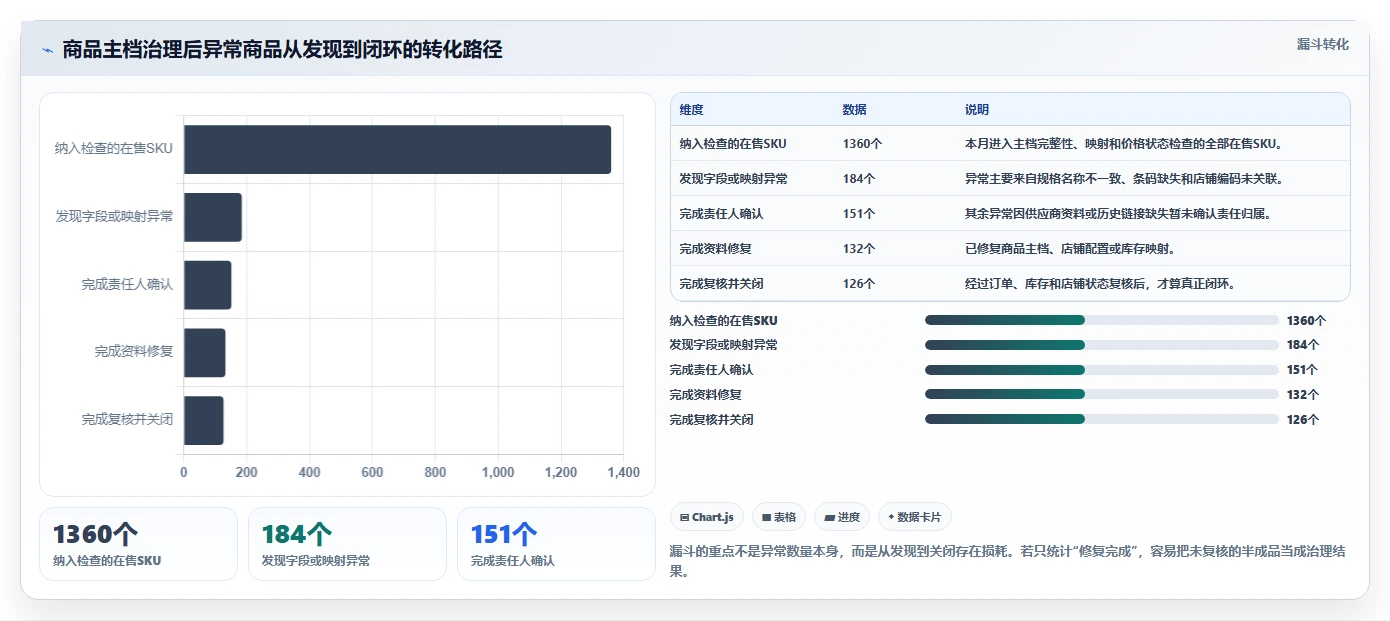
Task: Click the 151个 cell in the table
Action: point(859,214)
